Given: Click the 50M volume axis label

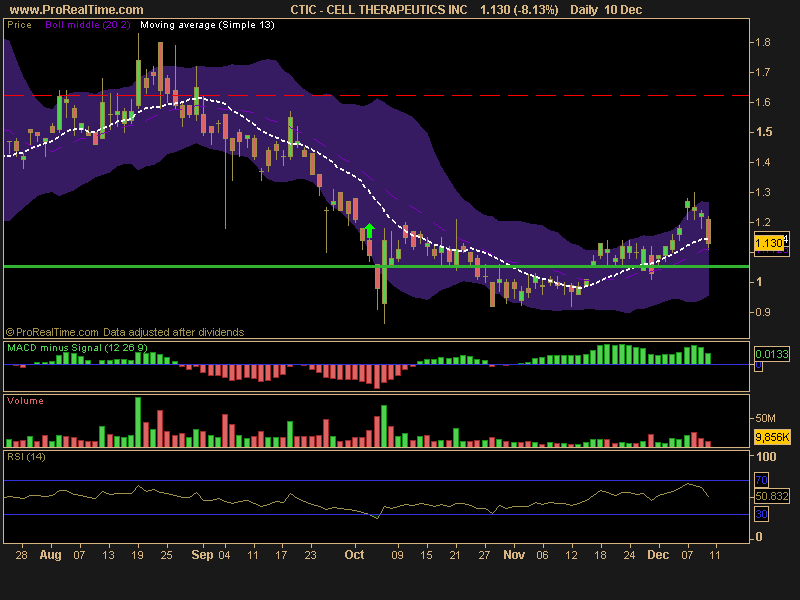Looking at the screenshot, I should coord(765,418).
